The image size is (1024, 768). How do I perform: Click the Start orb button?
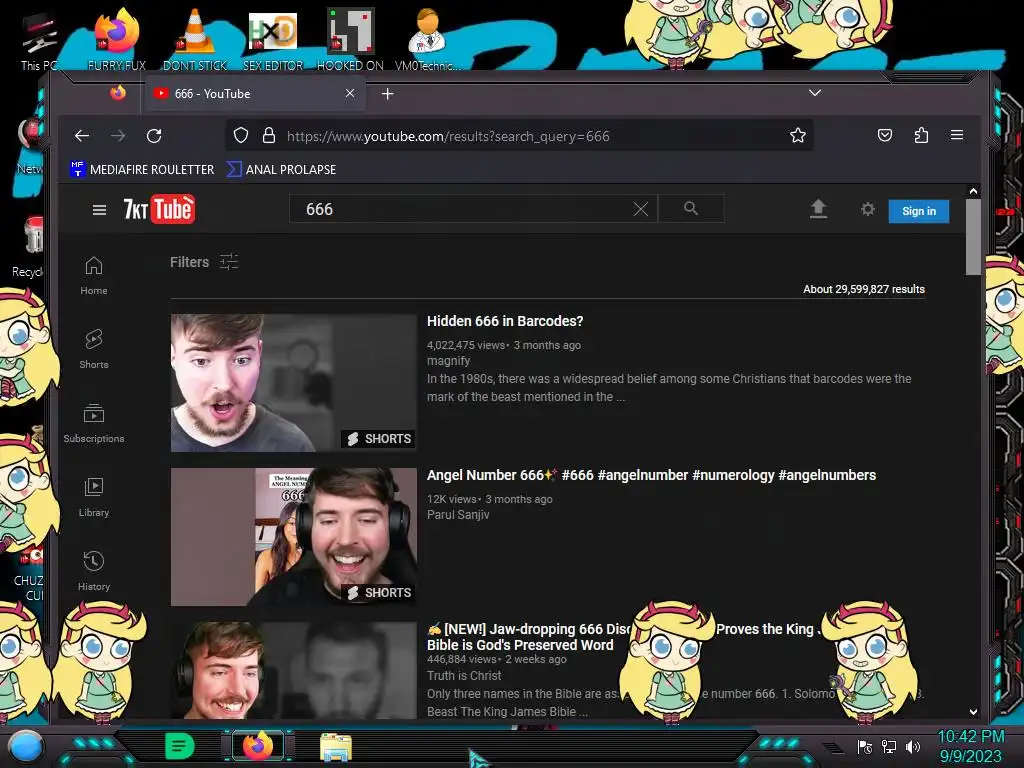point(25,746)
